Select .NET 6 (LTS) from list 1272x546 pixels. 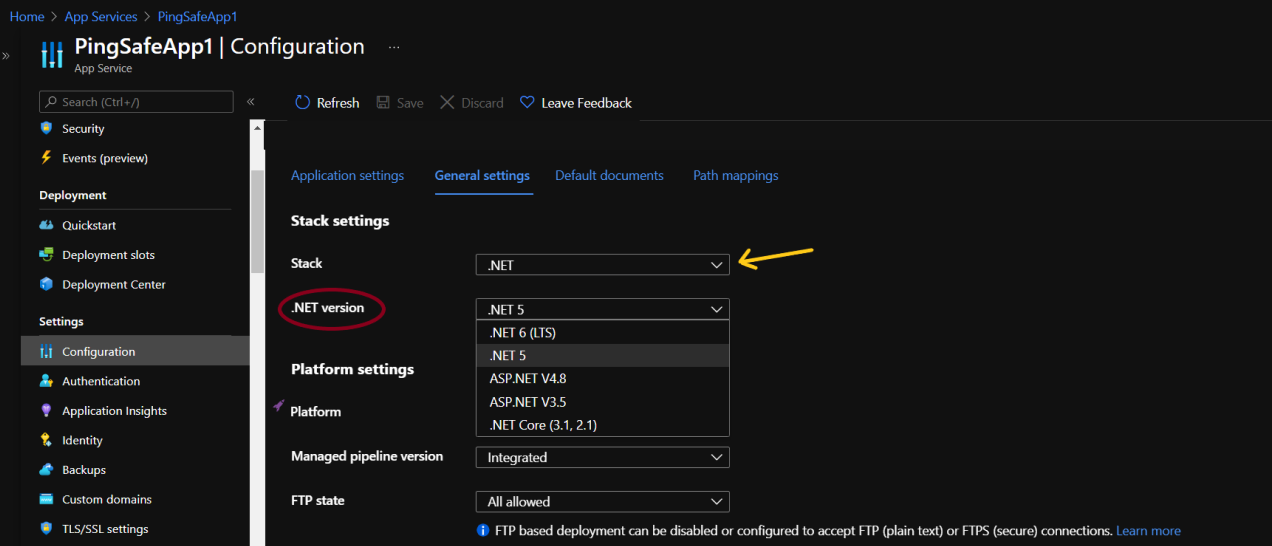click(x=521, y=333)
